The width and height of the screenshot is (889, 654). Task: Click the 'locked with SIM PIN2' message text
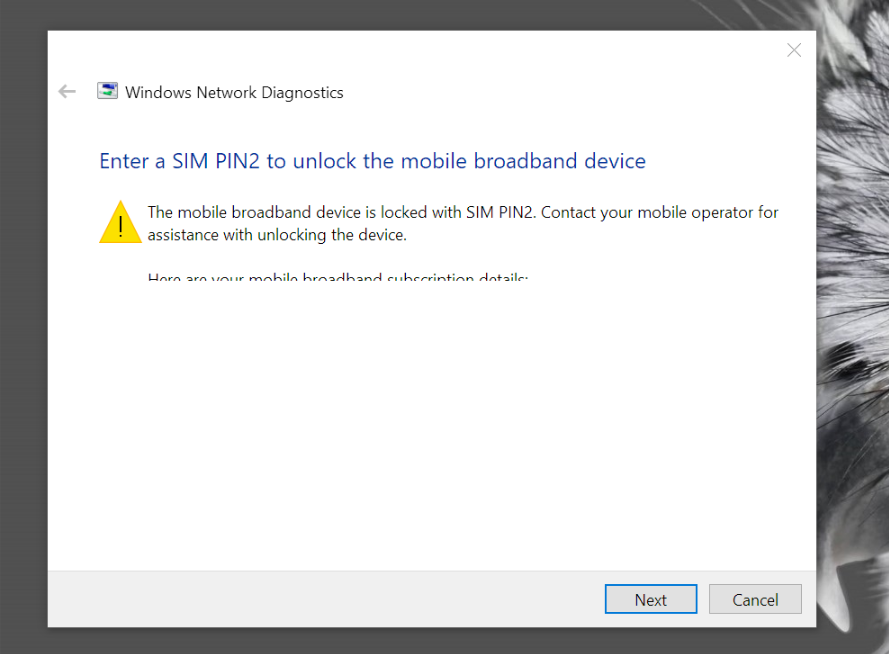coord(463,223)
